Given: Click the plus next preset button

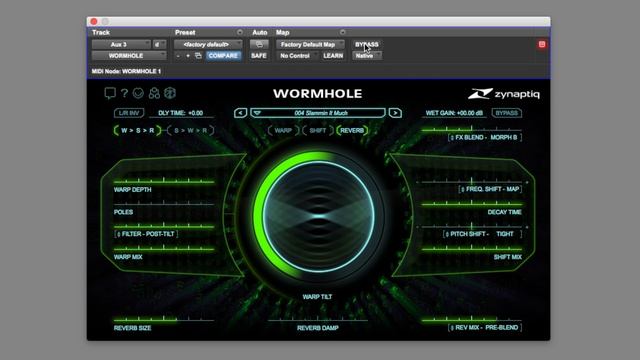Looking at the screenshot, I should (188, 56).
